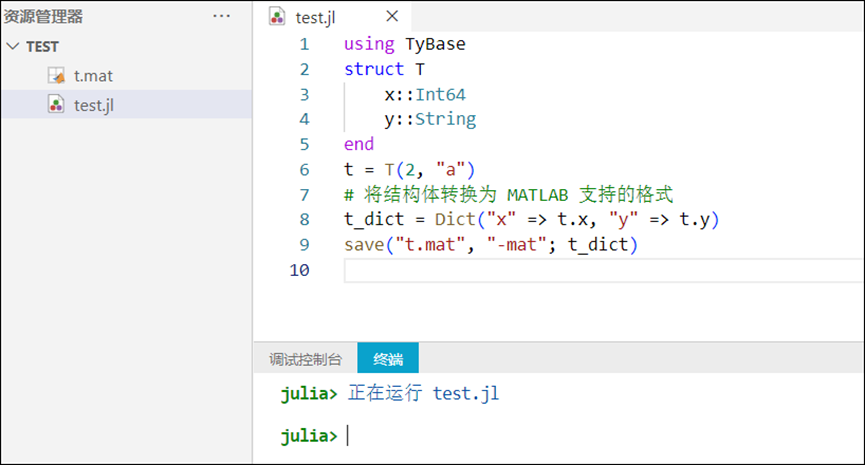Click line number 1 in the gutter
865x465 pixels.
[x=305, y=44]
